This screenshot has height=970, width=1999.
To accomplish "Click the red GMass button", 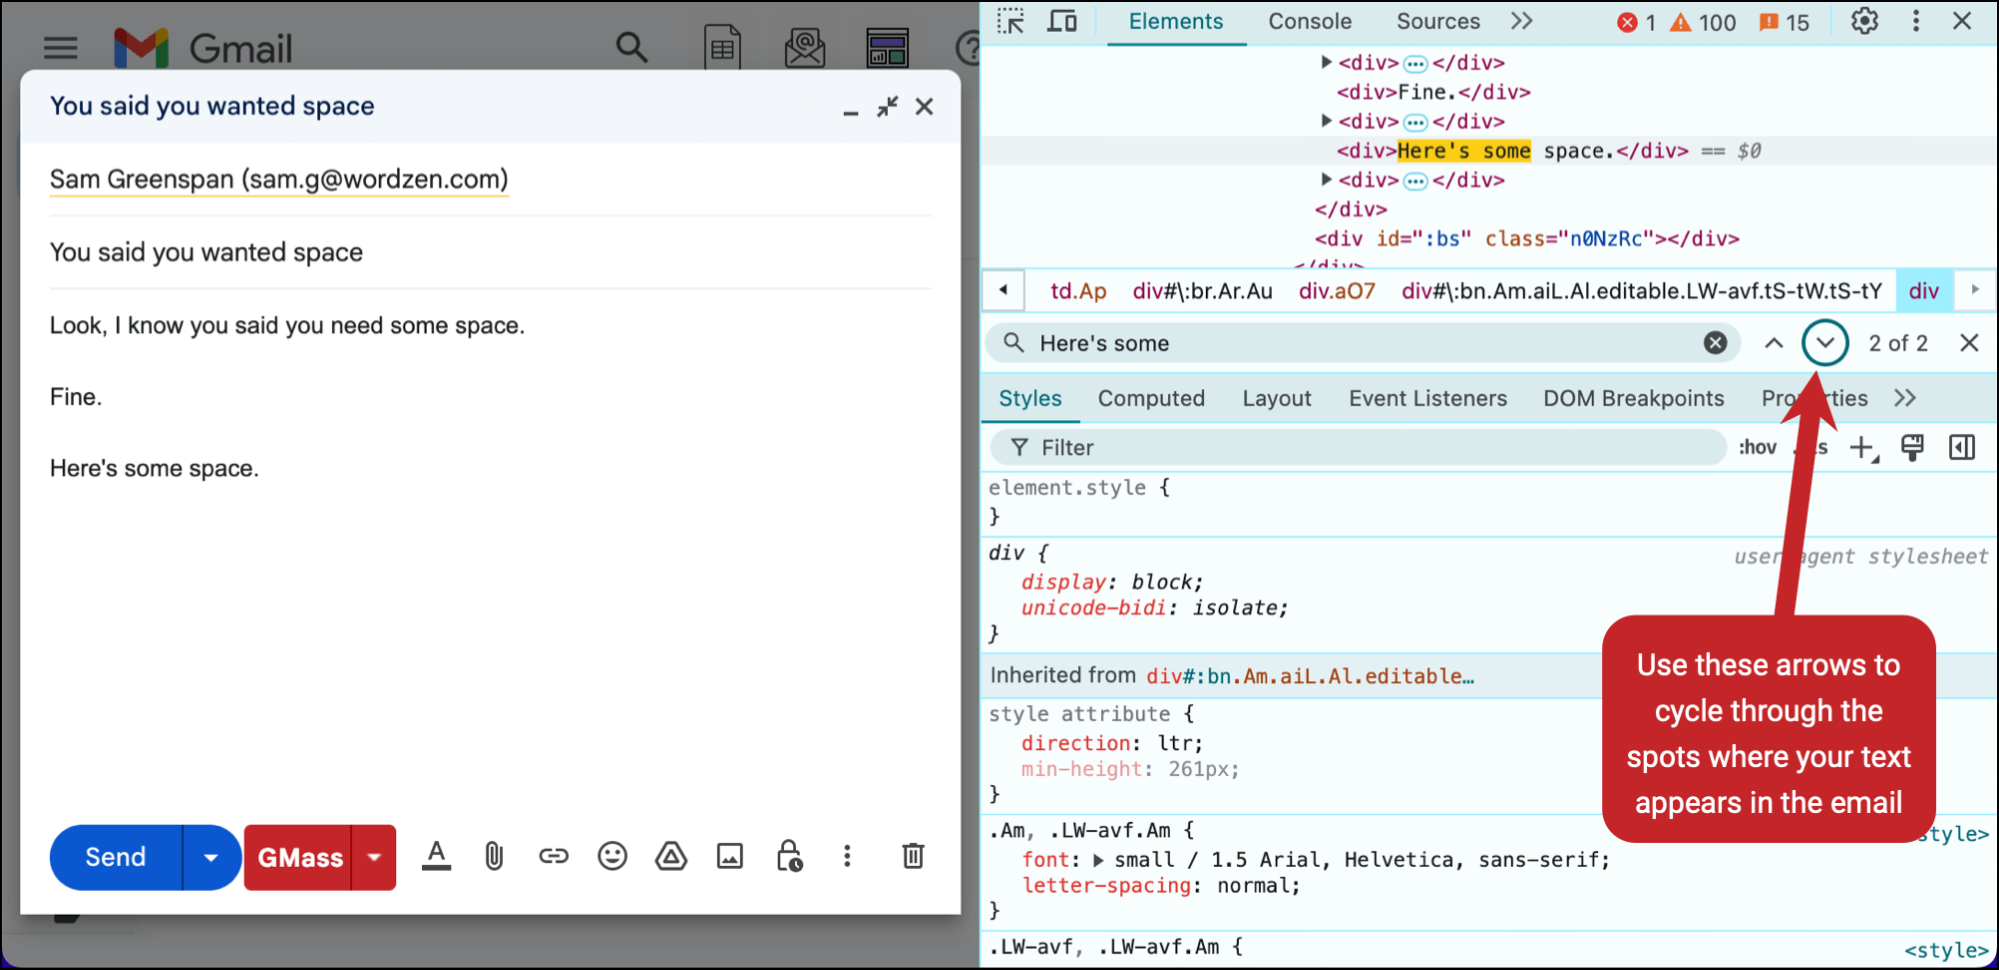I will (x=299, y=857).
